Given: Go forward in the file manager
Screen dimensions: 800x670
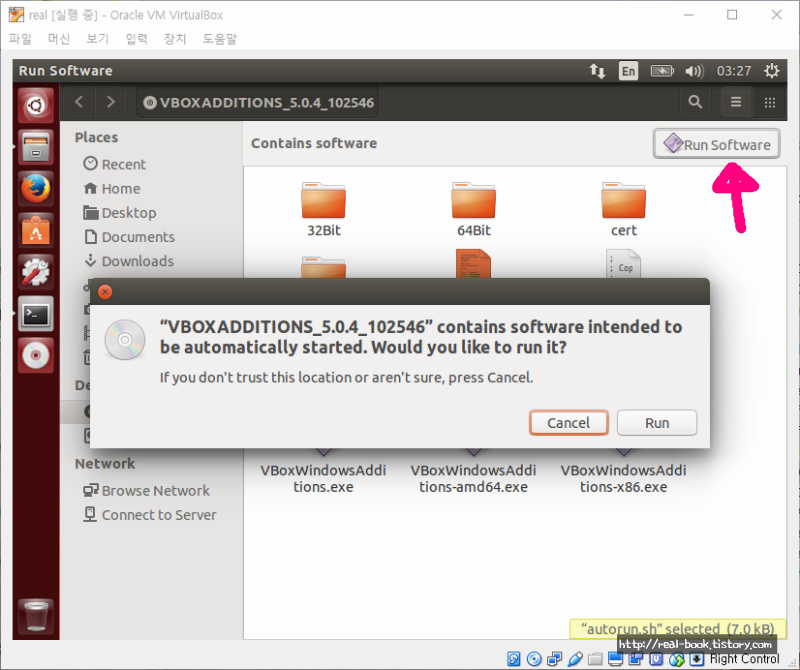Looking at the screenshot, I should pyautogui.click(x=111, y=102).
